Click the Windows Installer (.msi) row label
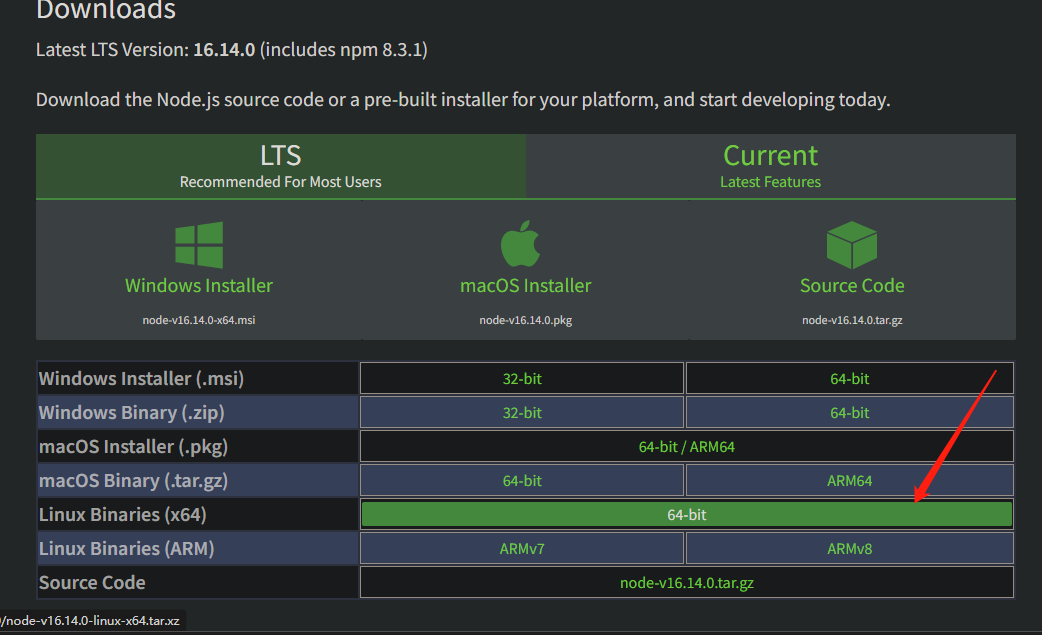The width and height of the screenshot is (1042, 635). [x=141, y=379]
